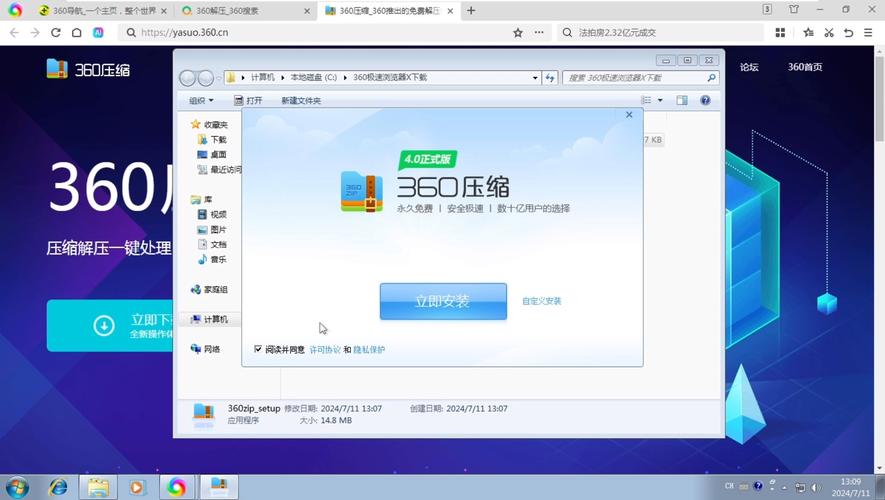Viewport: 885px width, 500px height.
Task: Close the 360压缩 browser tab
Action: click(450, 11)
